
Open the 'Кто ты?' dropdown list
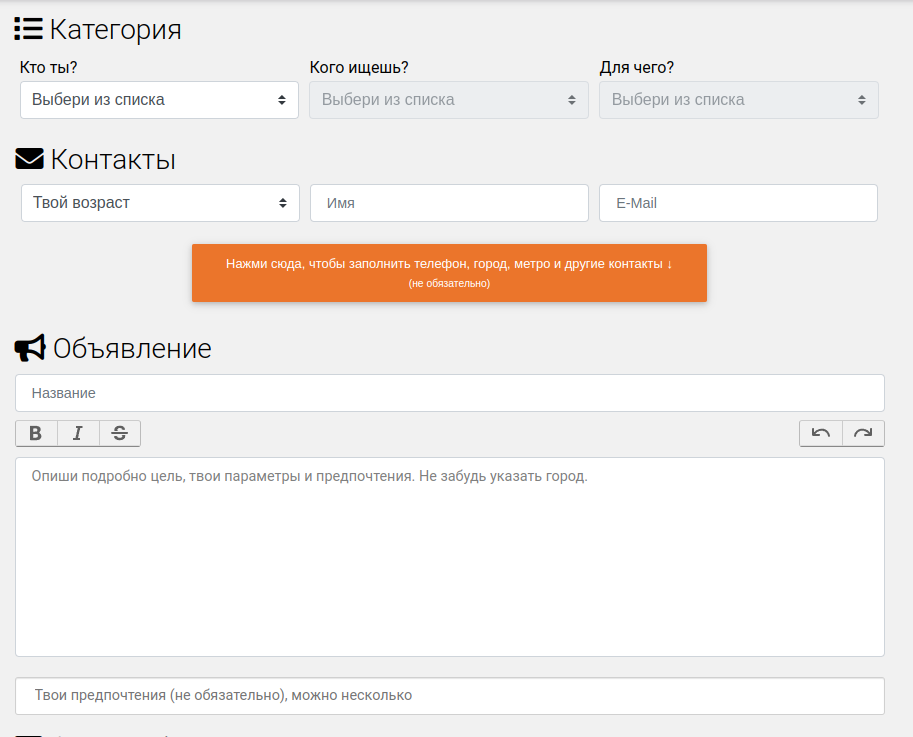(160, 100)
